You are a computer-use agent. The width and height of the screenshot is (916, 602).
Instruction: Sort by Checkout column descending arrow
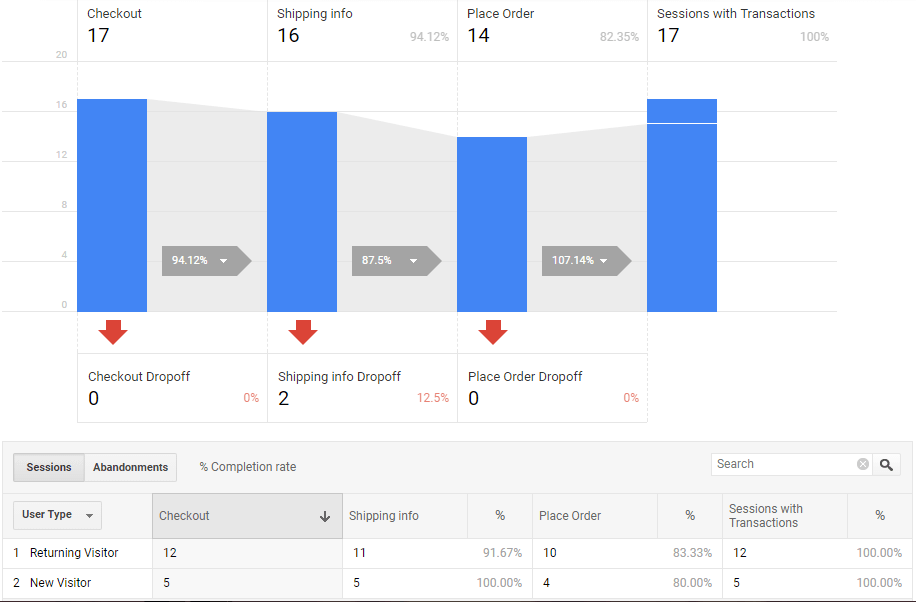[x=325, y=516]
